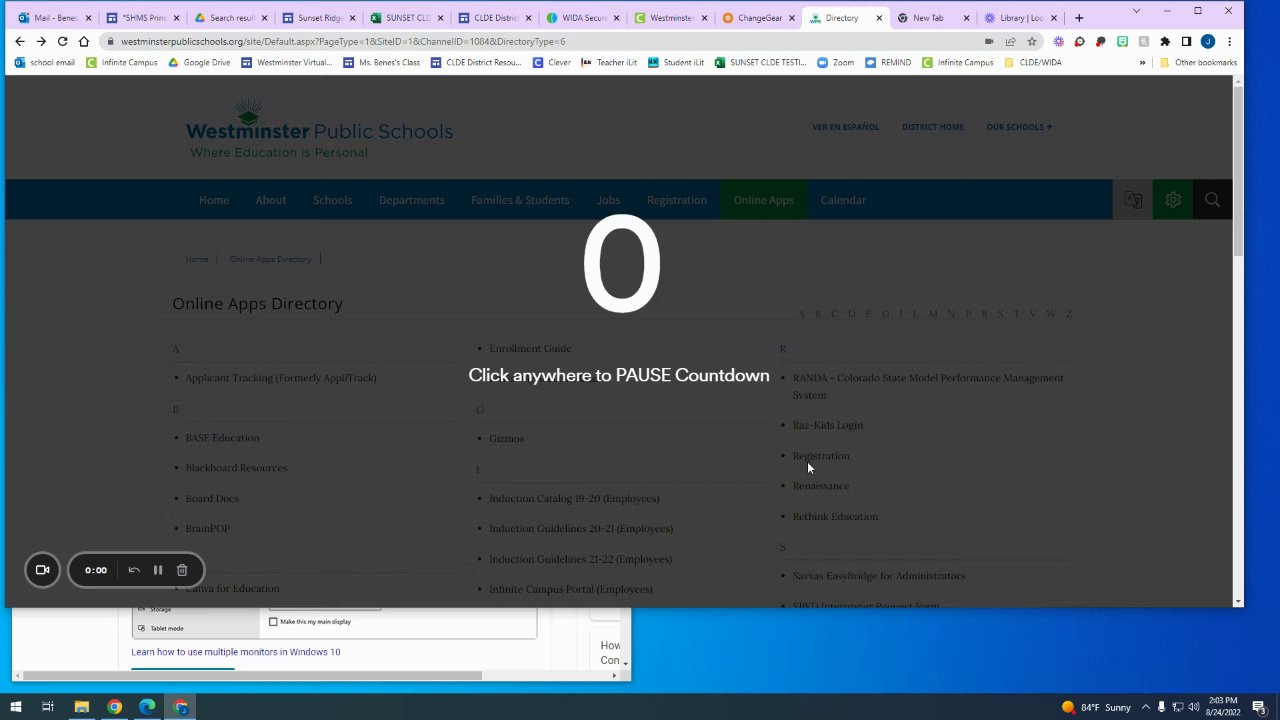Viewport: 1280px width, 720px height.
Task: Open the Gizmos link
Action: [506, 438]
